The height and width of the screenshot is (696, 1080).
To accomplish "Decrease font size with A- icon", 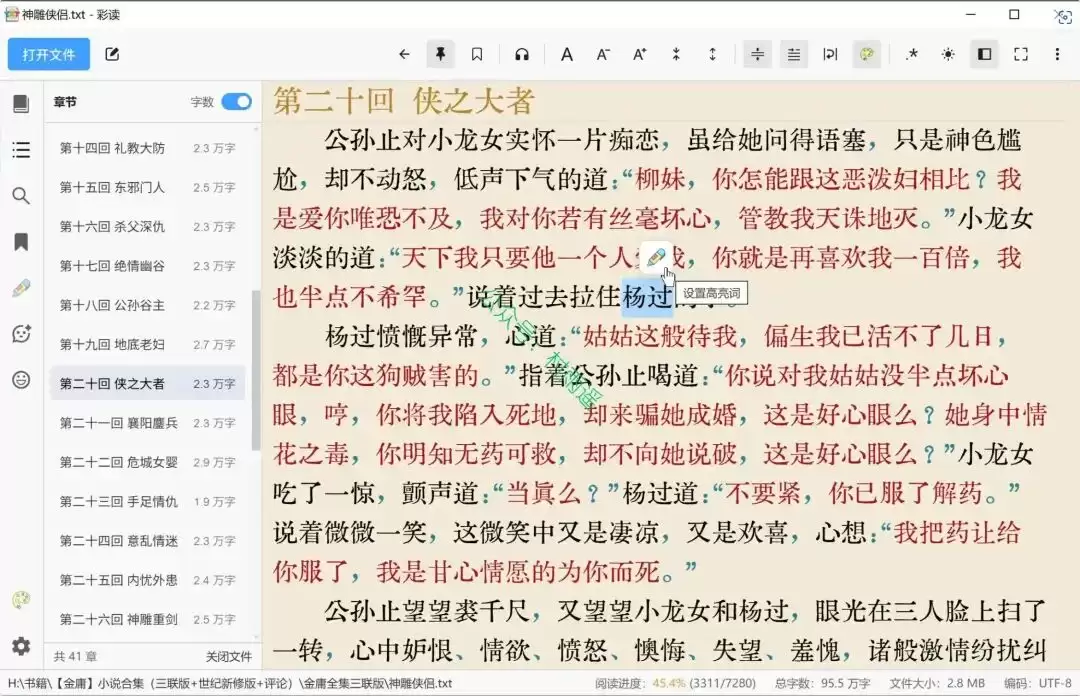I will pos(603,54).
